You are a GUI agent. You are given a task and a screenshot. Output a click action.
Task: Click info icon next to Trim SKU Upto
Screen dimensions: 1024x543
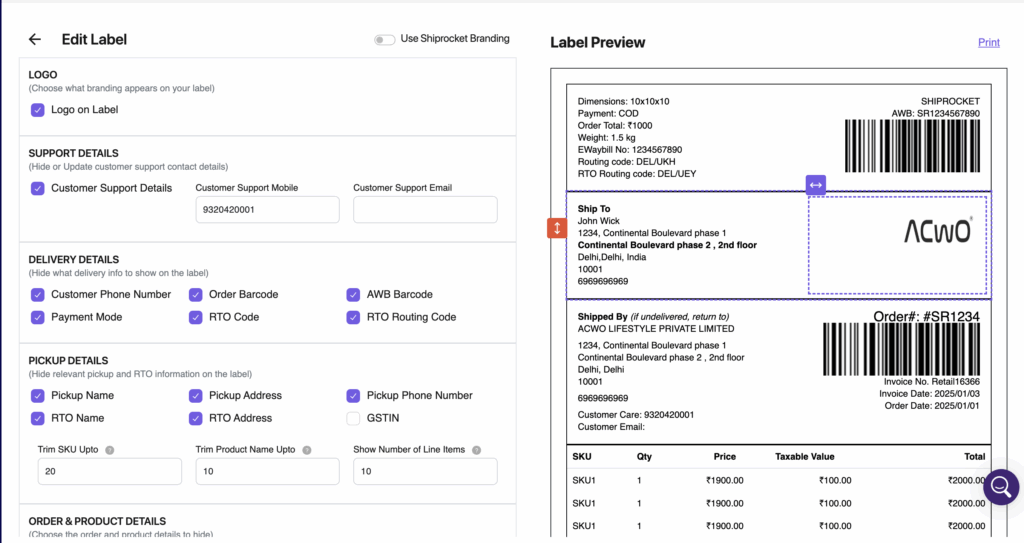pos(110,450)
